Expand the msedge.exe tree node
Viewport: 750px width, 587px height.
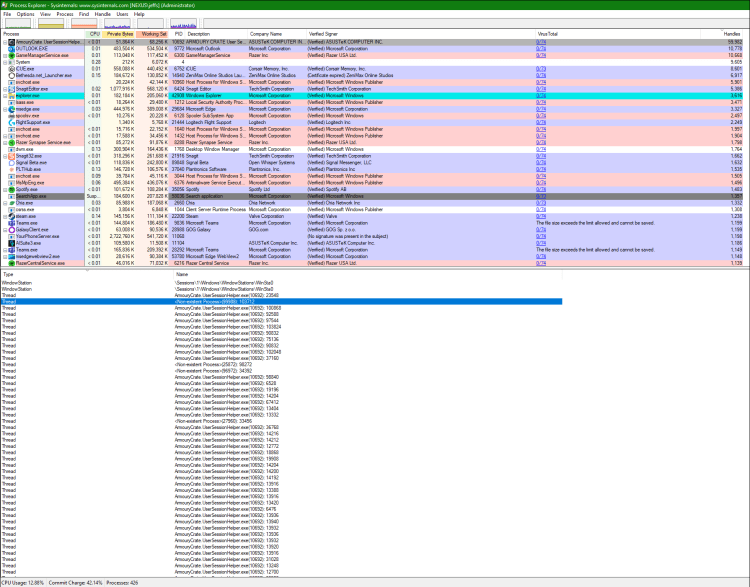pos(5,109)
